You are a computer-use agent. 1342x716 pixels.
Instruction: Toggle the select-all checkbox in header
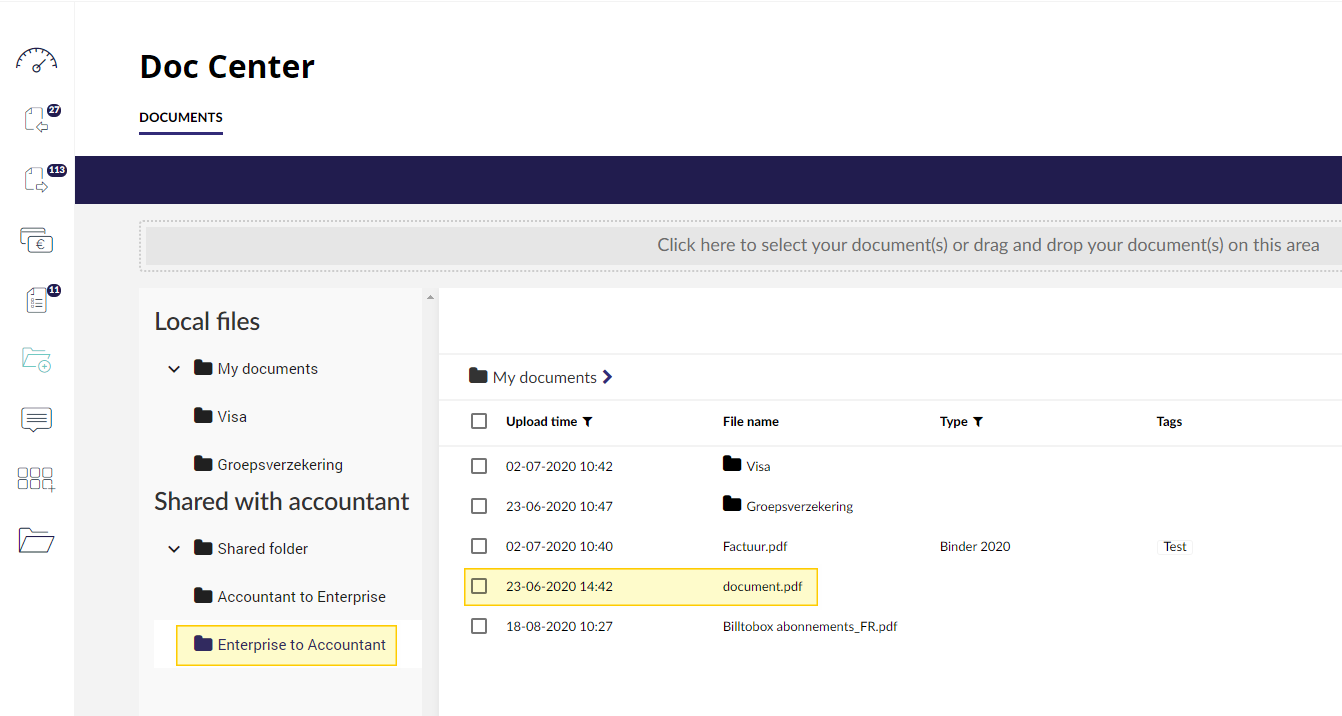pyautogui.click(x=479, y=421)
